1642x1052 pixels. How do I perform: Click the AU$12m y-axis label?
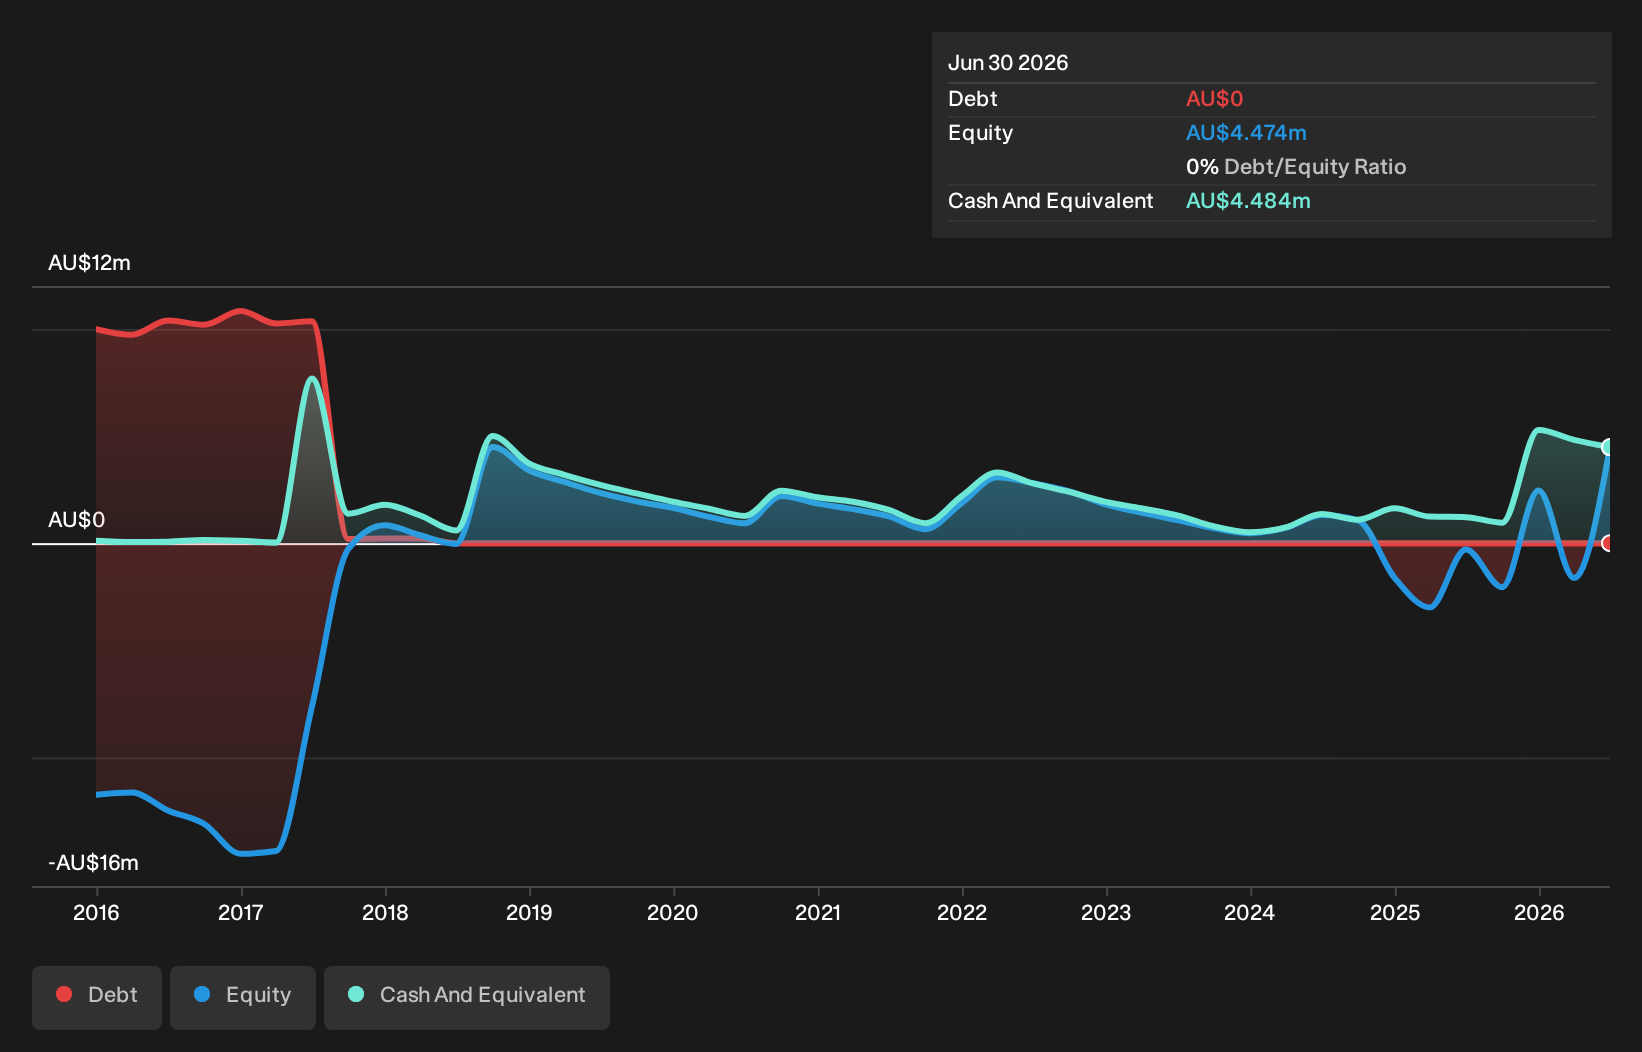point(89,263)
